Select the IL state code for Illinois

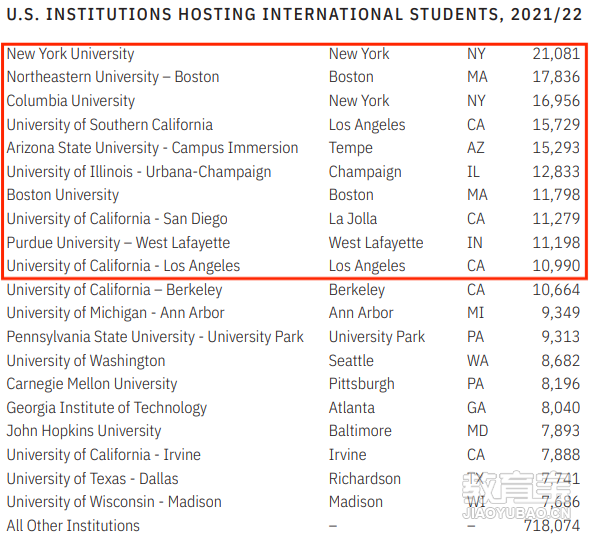(473, 172)
